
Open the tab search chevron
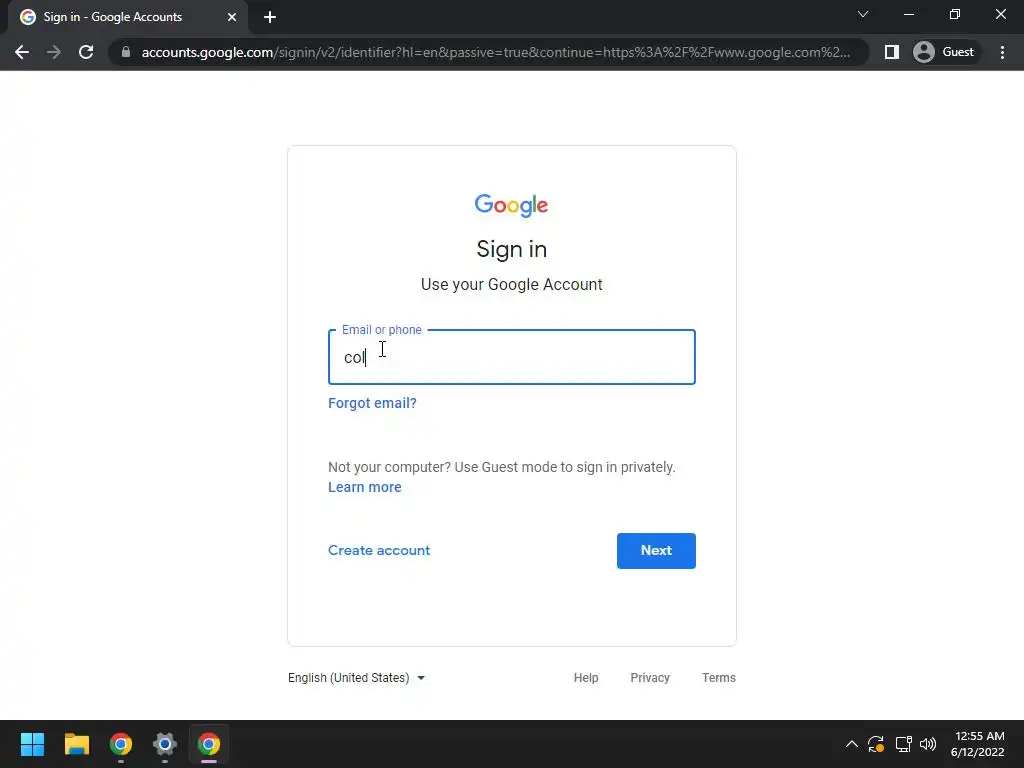pyautogui.click(x=863, y=14)
